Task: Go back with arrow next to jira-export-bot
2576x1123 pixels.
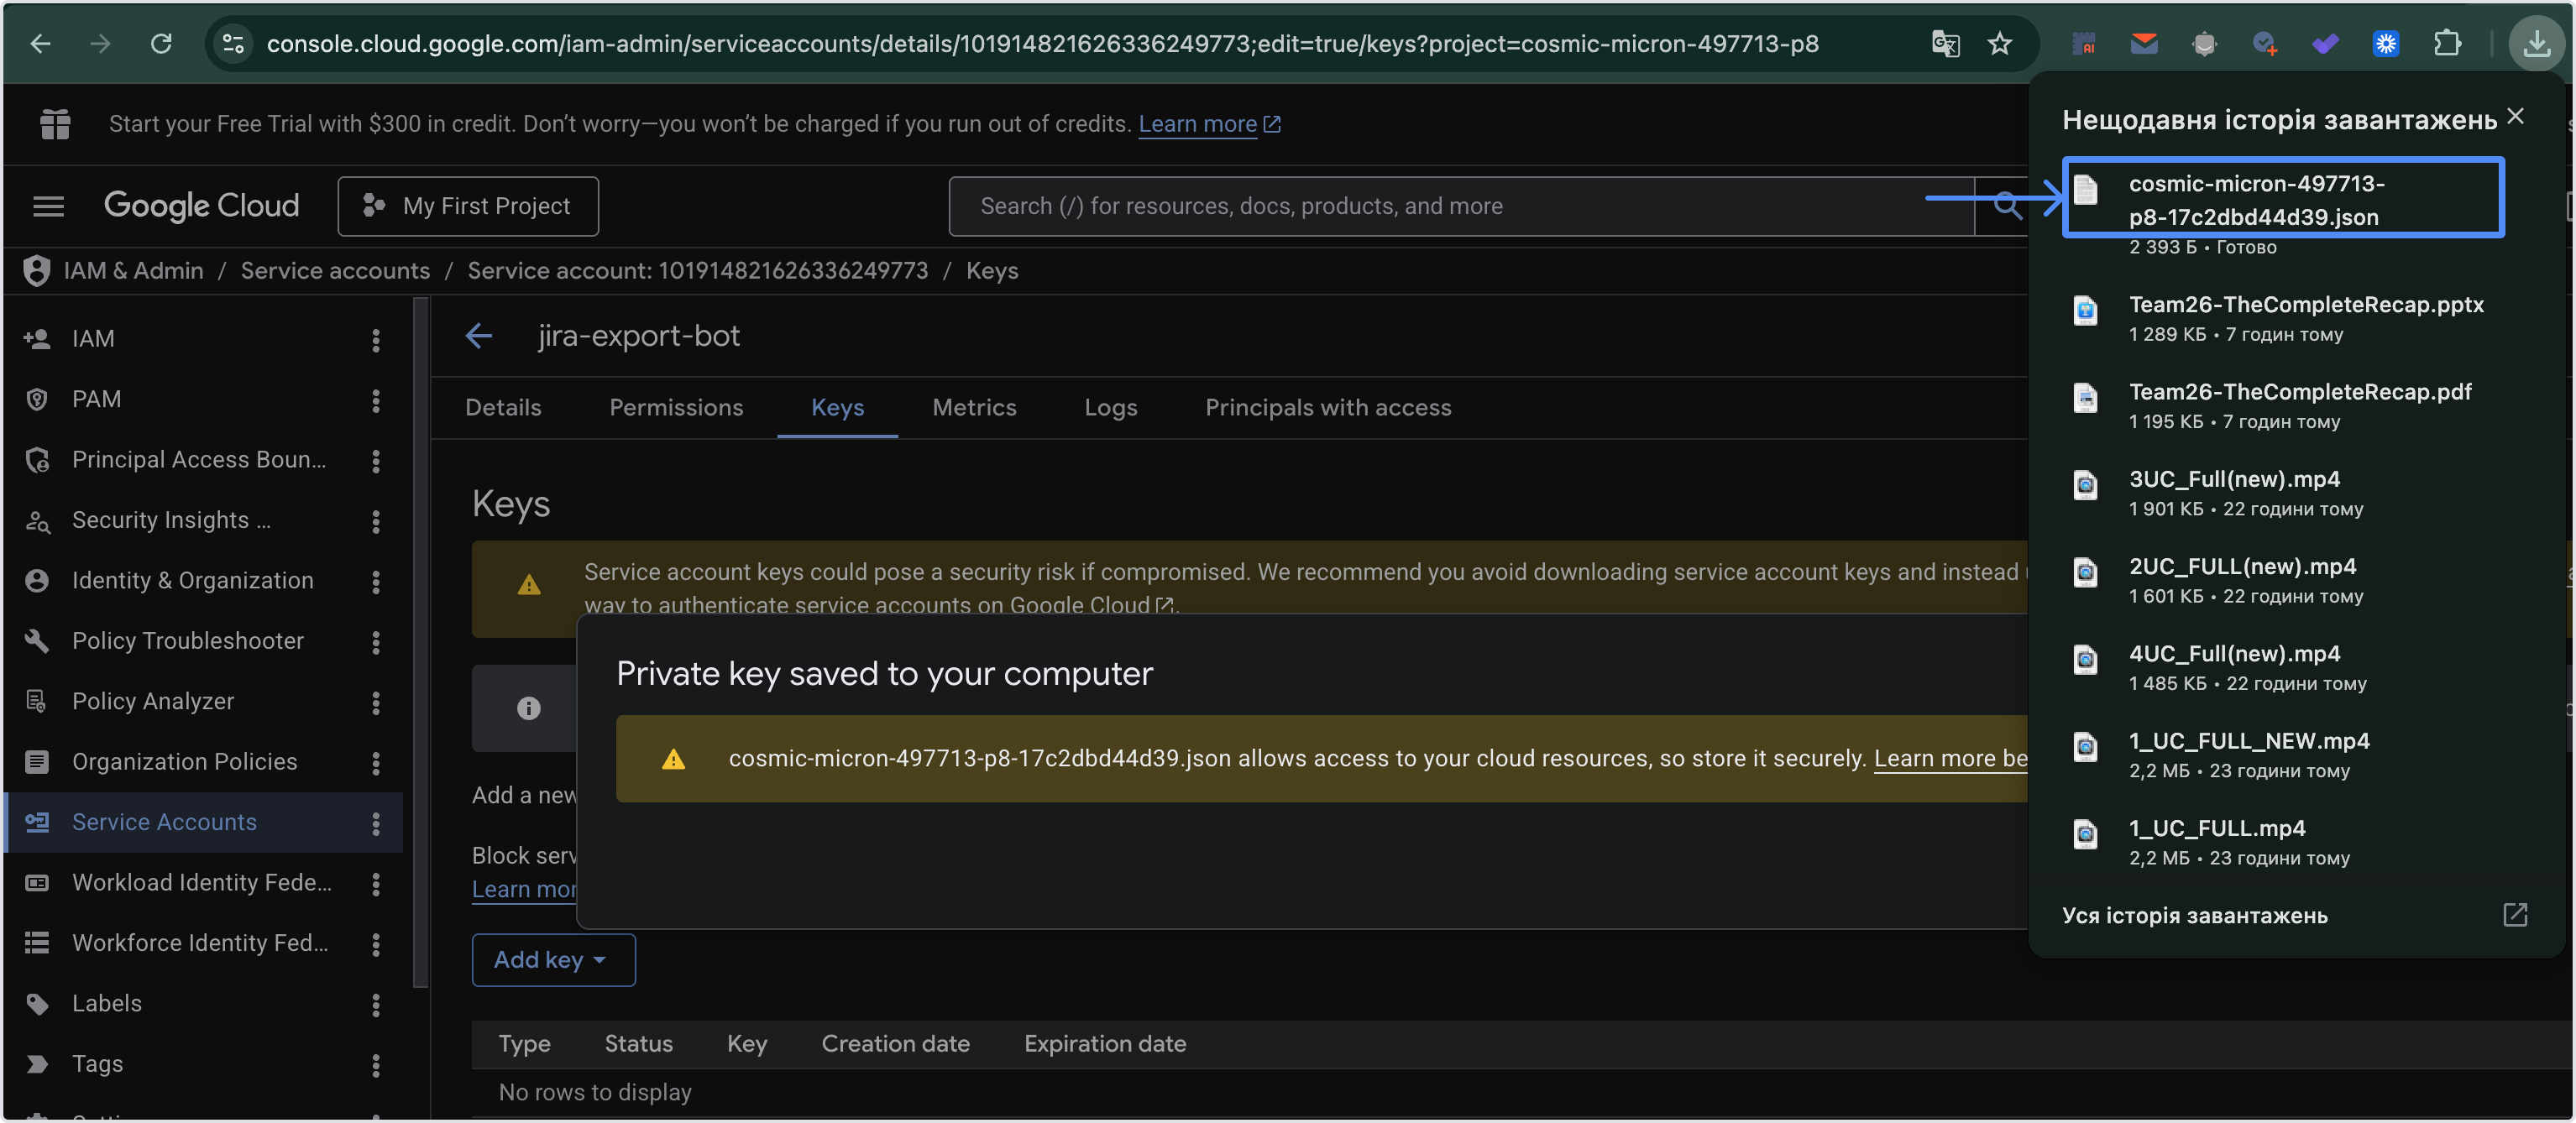Action: (479, 336)
